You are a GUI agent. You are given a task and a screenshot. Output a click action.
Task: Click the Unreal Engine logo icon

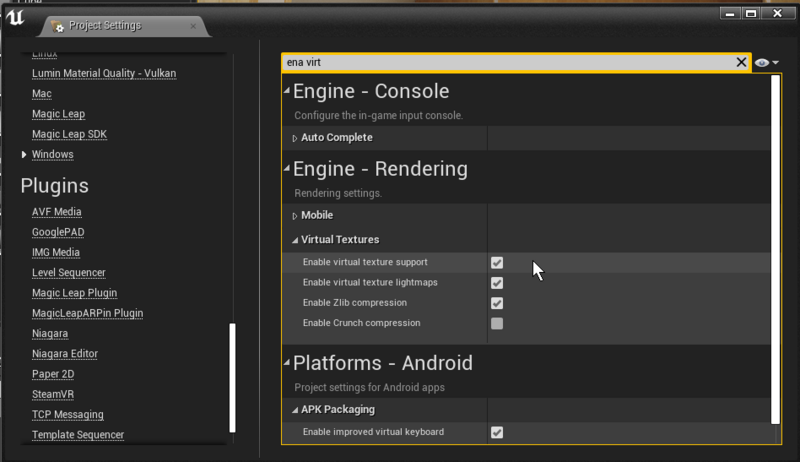click(x=15, y=18)
